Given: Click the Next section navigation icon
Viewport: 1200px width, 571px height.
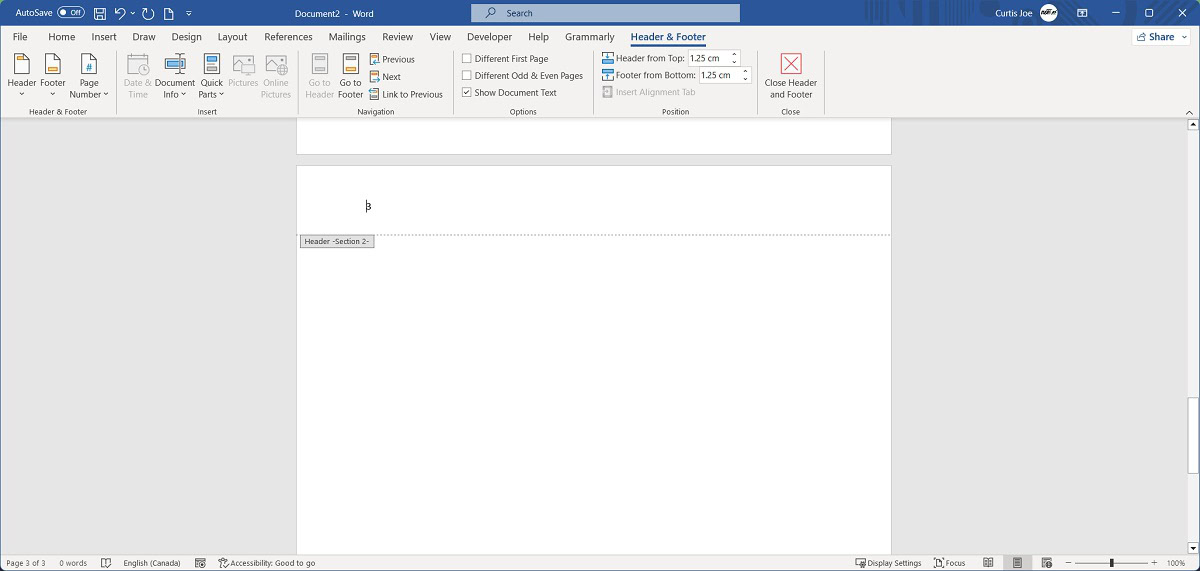Looking at the screenshot, I should tap(374, 77).
